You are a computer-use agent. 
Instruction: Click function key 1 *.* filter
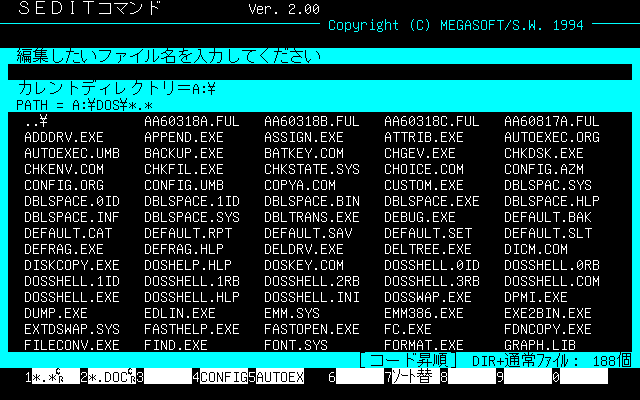tap(56, 377)
